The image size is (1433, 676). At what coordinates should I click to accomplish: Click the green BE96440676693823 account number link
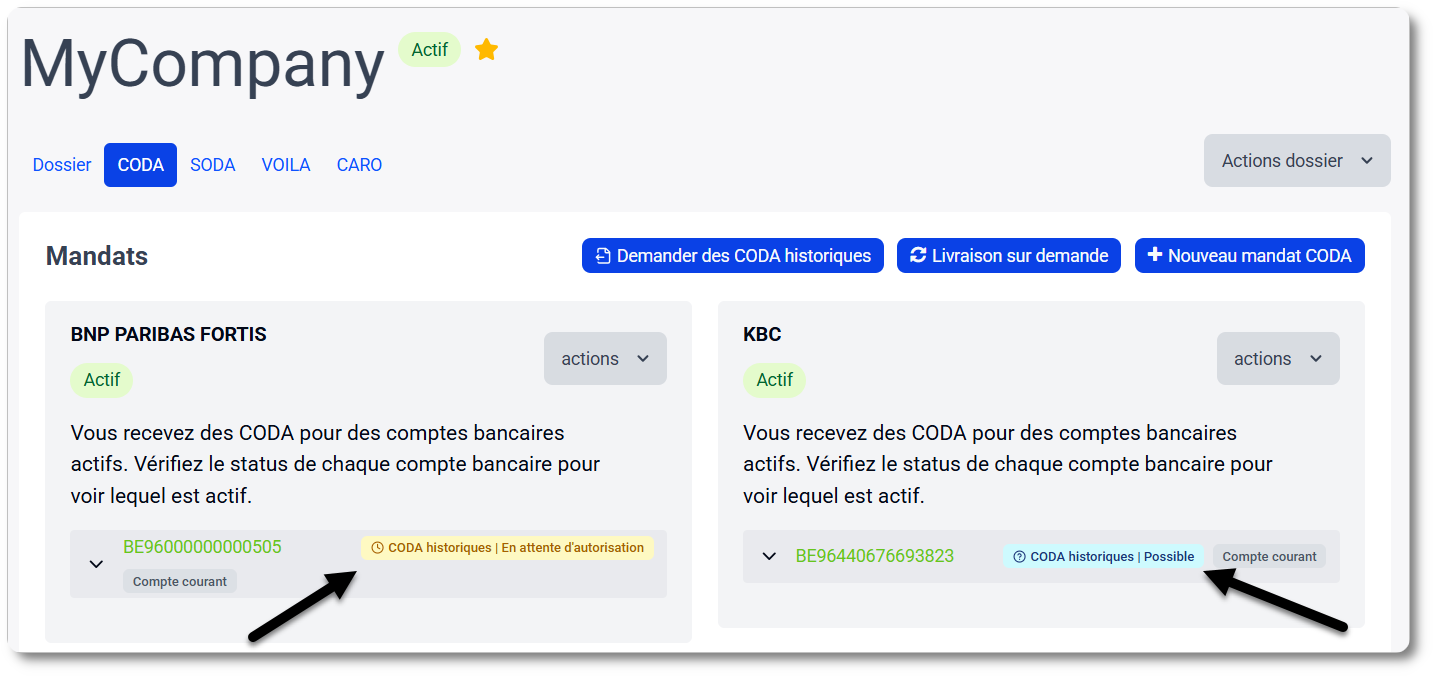(875, 556)
